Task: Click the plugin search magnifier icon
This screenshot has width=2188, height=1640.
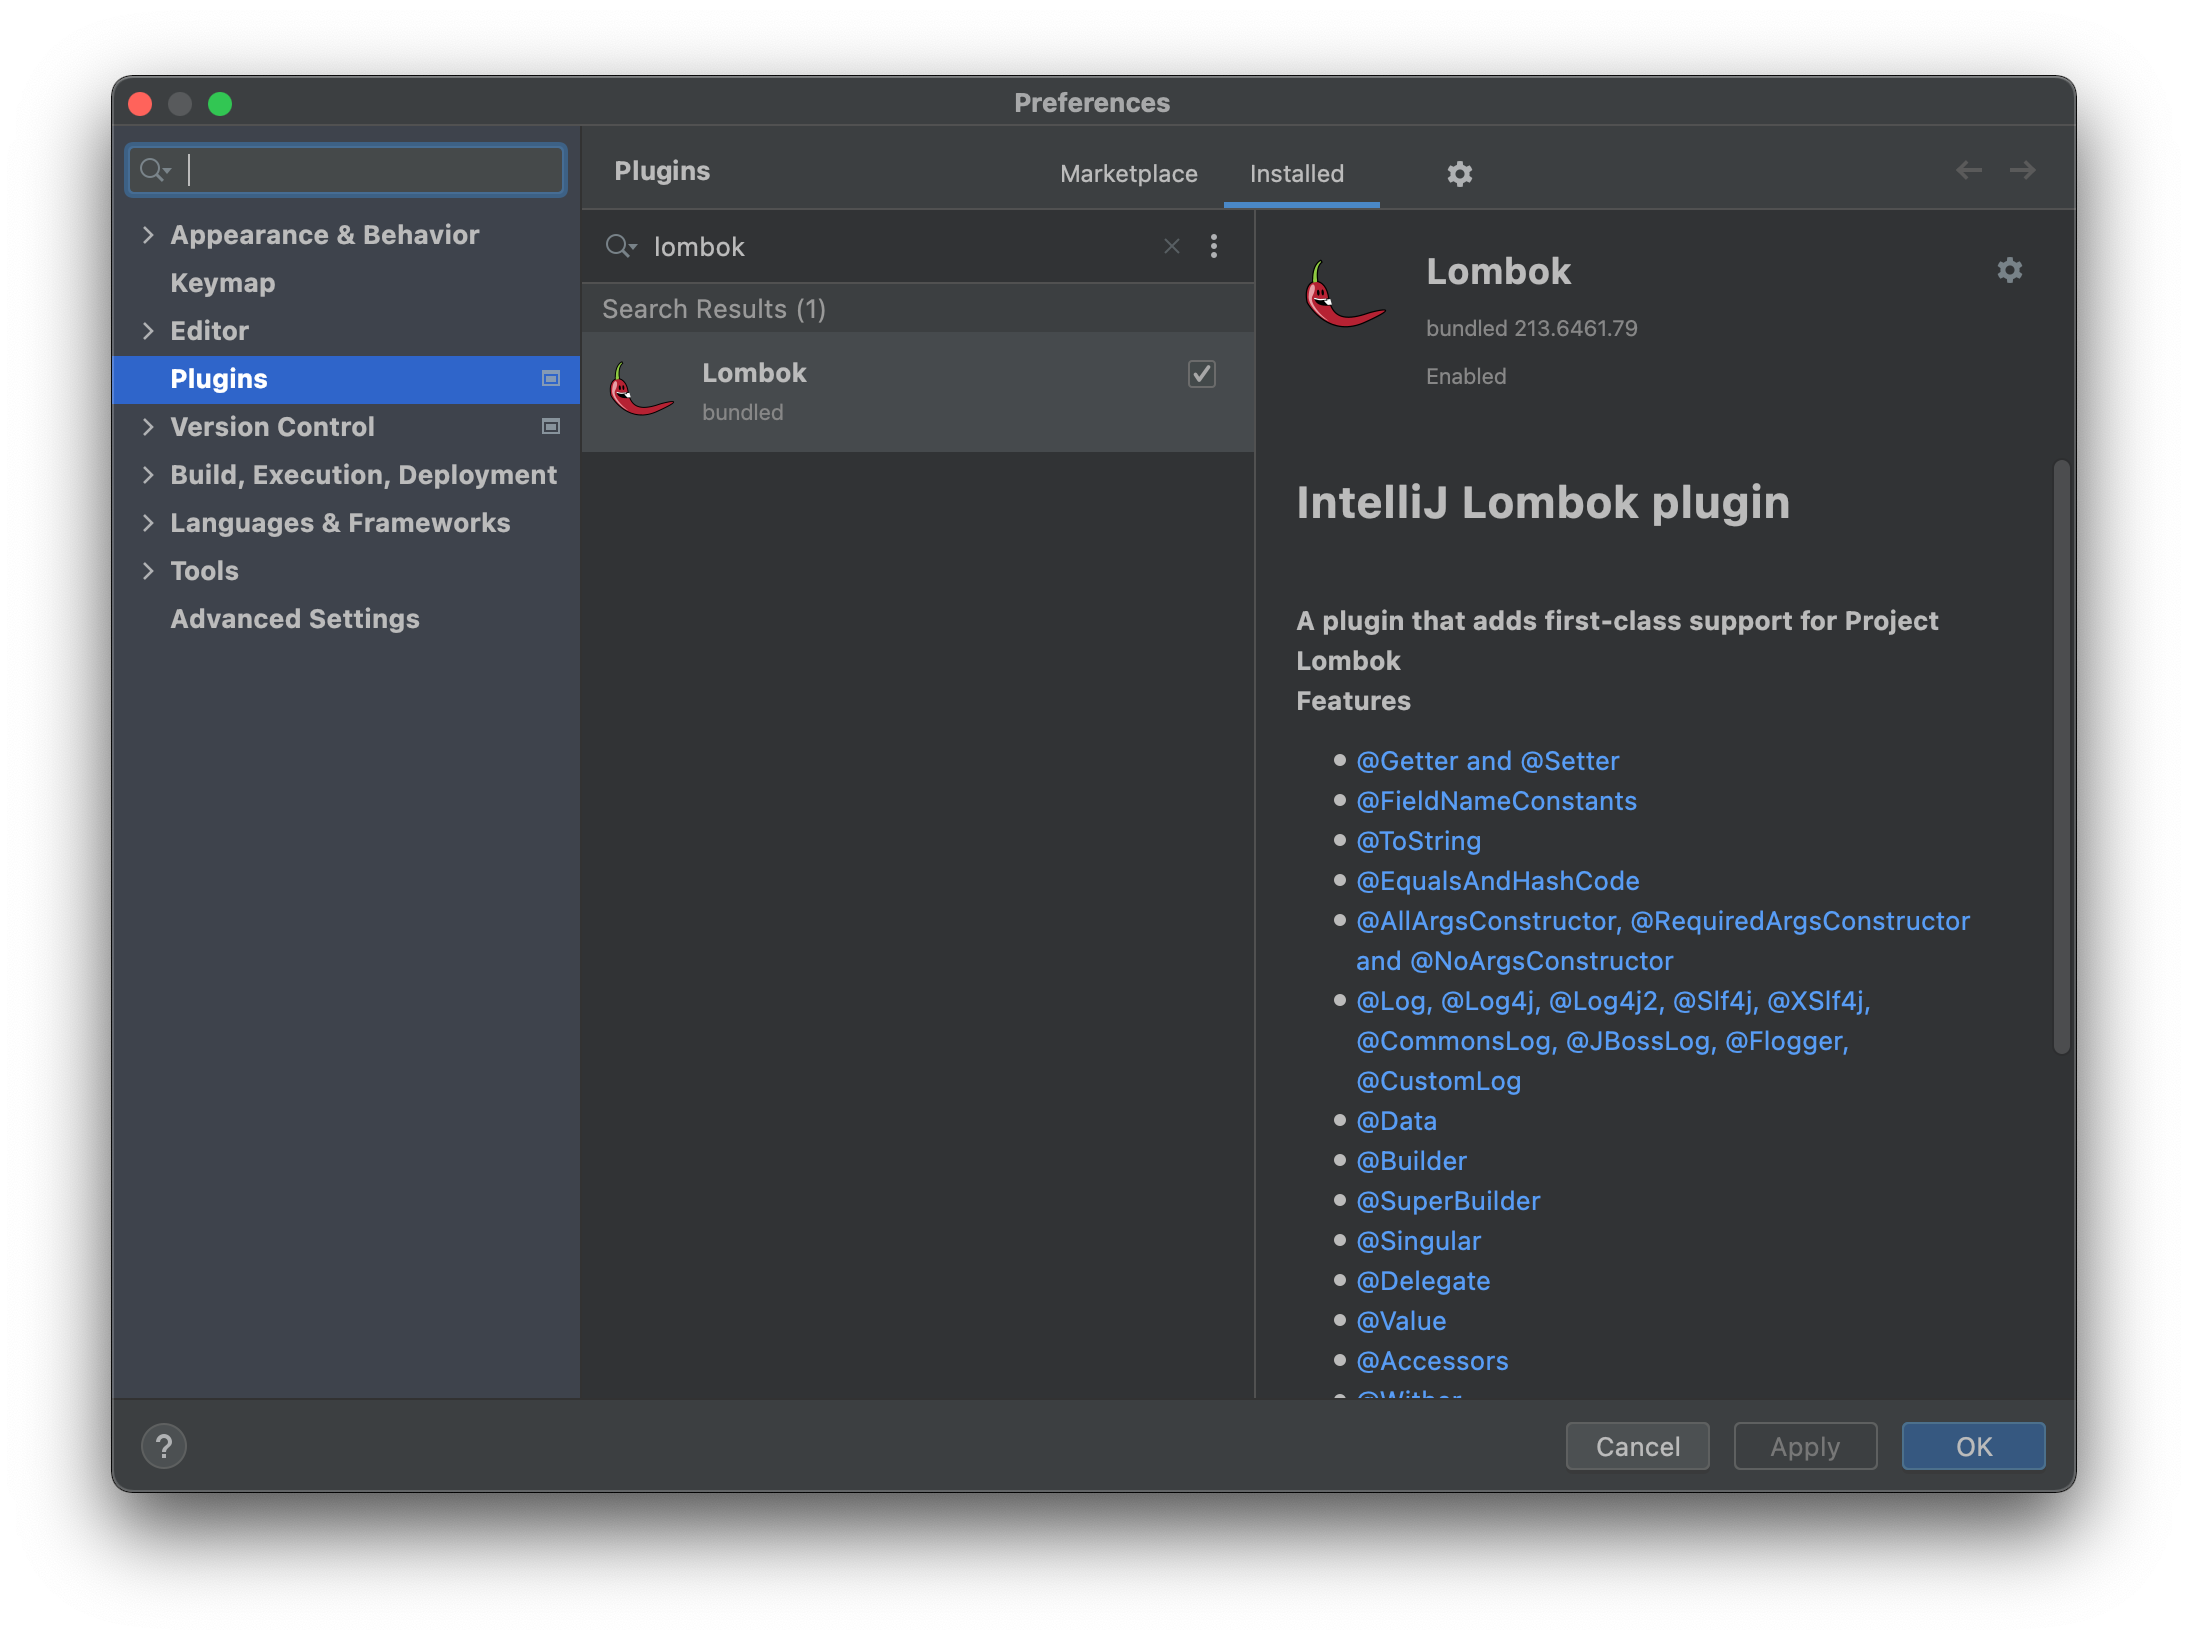Action: pos(620,246)
